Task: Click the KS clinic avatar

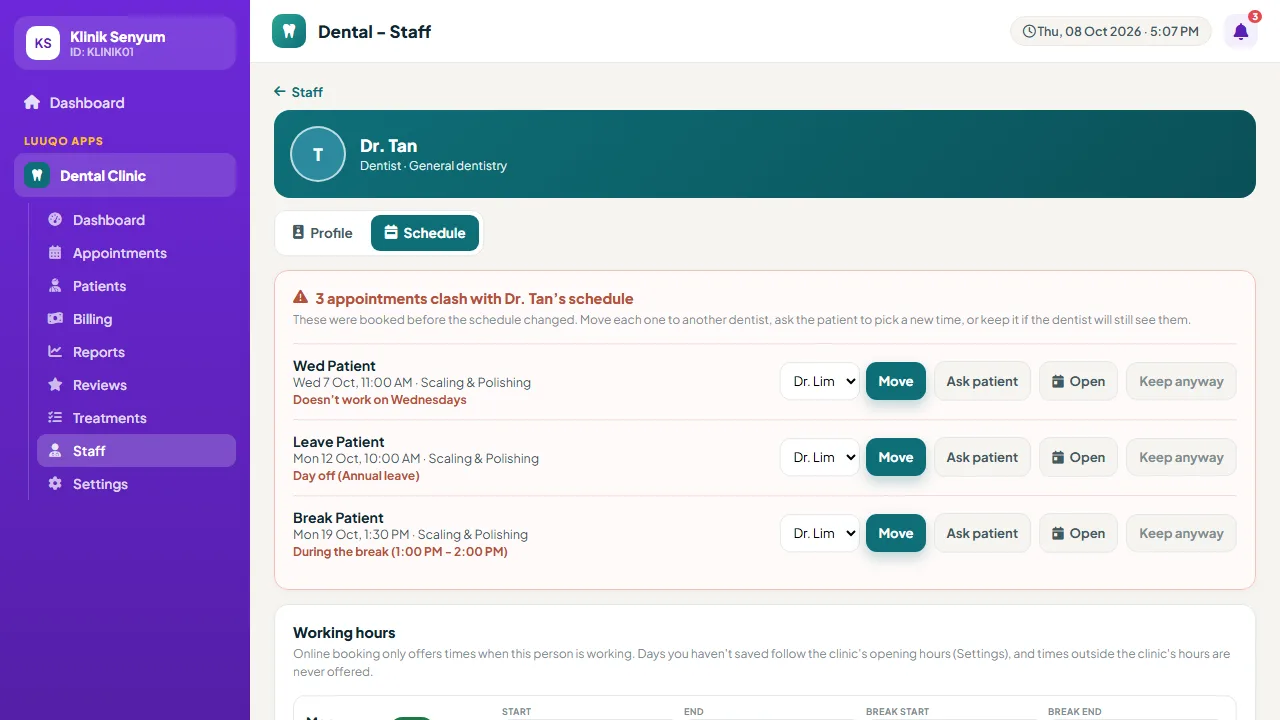Action: click(x=43, y=43)
